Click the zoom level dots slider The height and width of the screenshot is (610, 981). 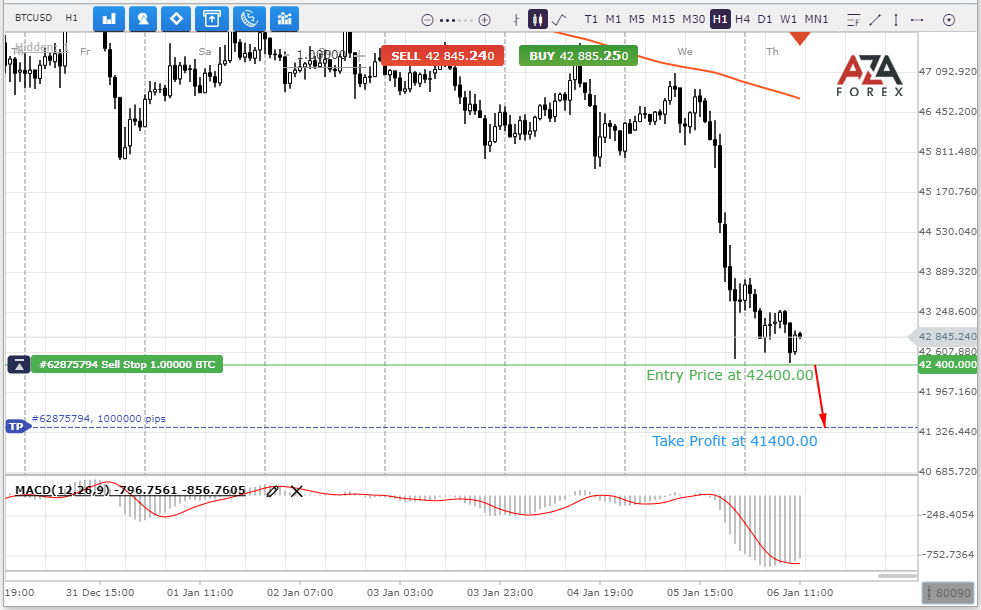[456, 21]
